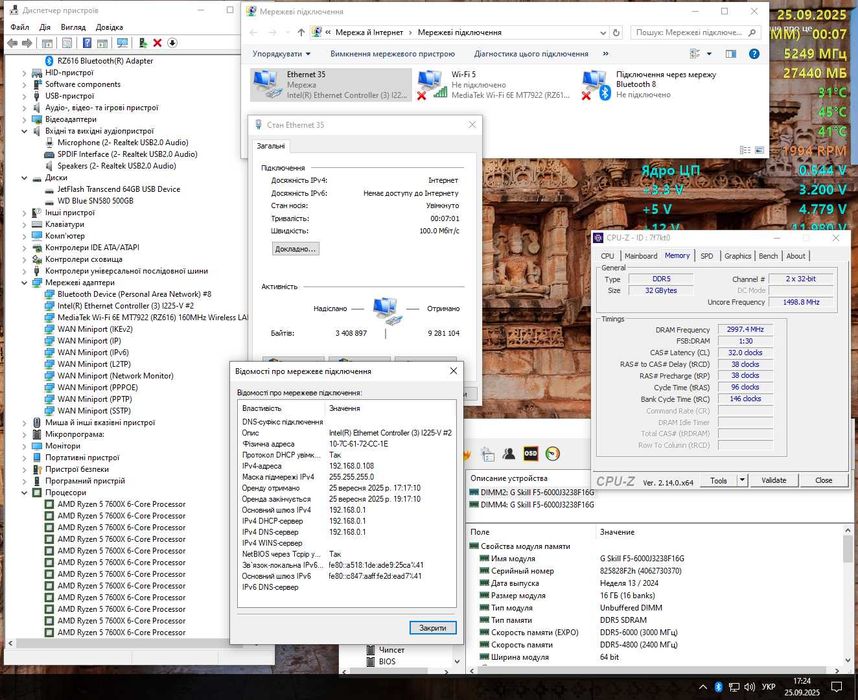Click the Up arrow in Network Connections window
This screenshot has height=700, width=858.
[301, 32]
